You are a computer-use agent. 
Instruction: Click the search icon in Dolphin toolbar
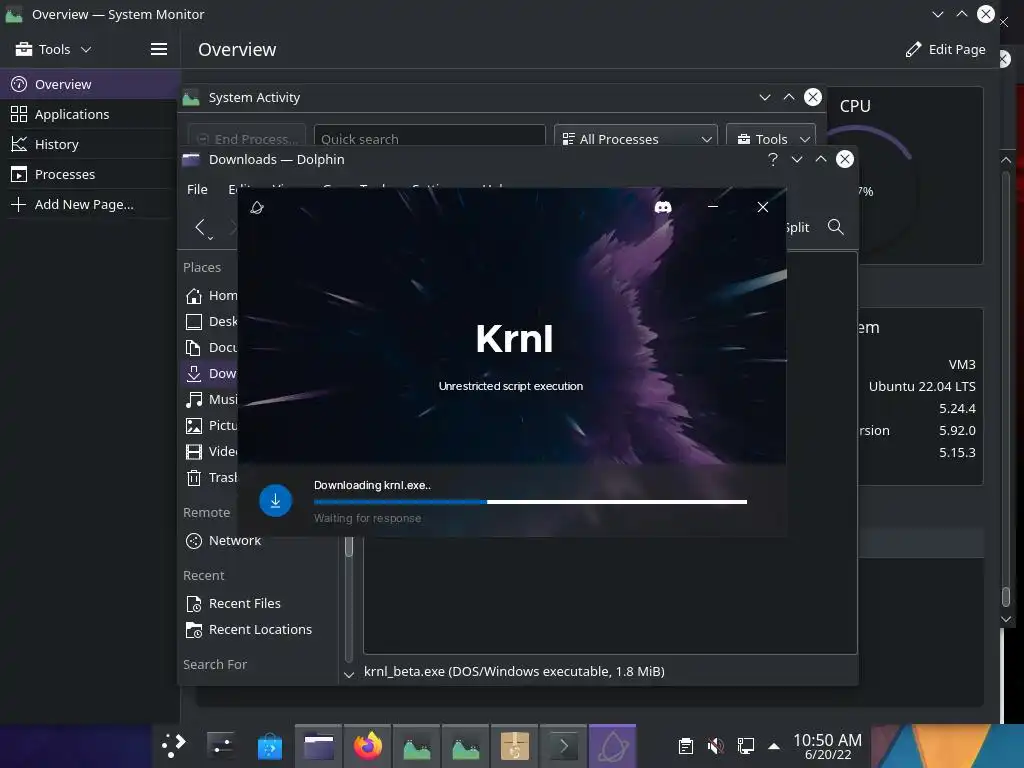click(x=835, y=227)
